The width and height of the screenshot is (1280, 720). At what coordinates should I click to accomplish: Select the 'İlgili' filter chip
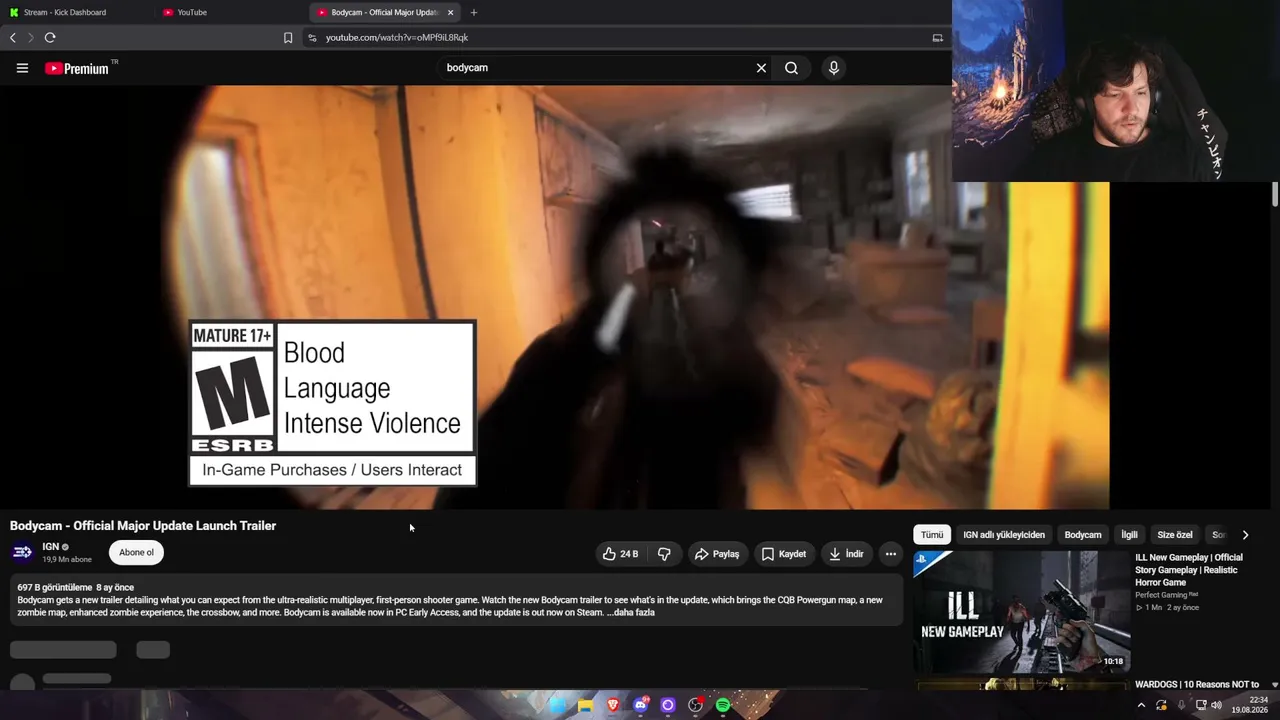pos(1129,535)
